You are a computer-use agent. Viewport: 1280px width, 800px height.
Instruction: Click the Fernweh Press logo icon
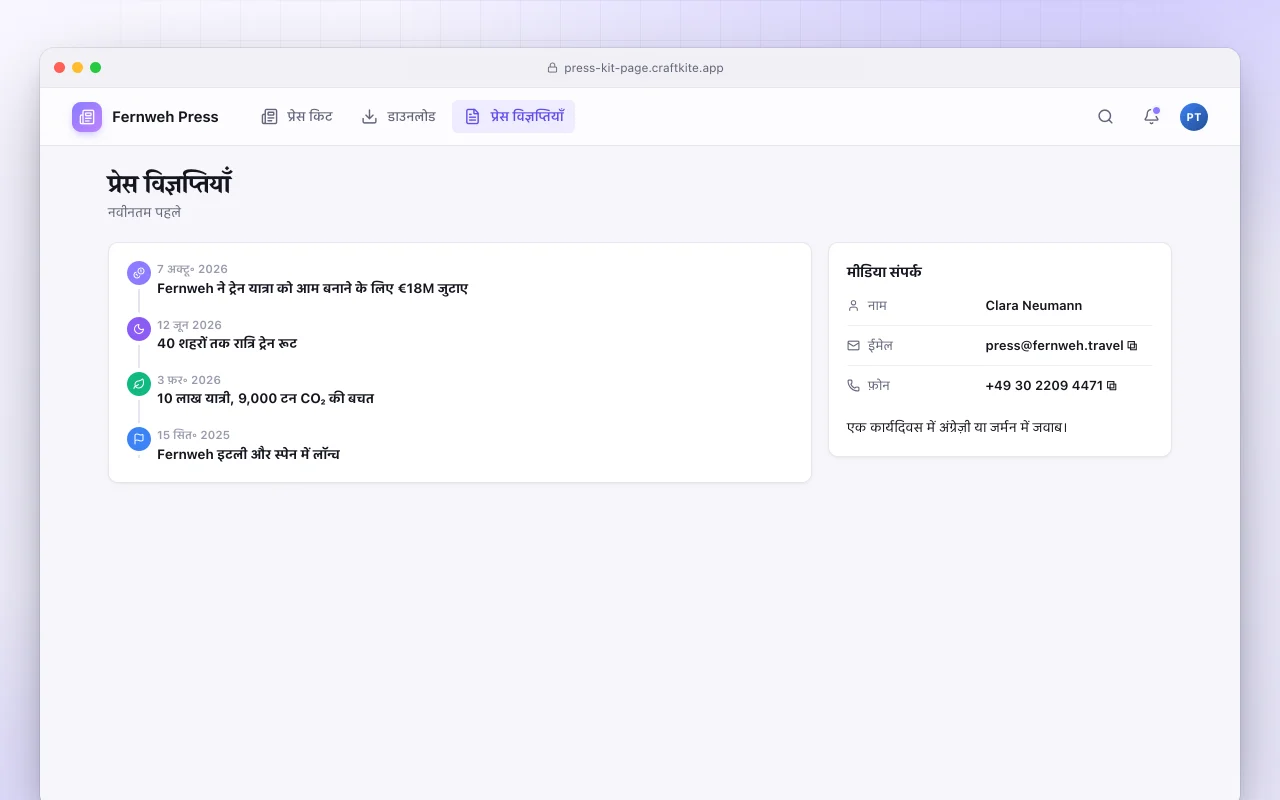click(x=87, y=117)
